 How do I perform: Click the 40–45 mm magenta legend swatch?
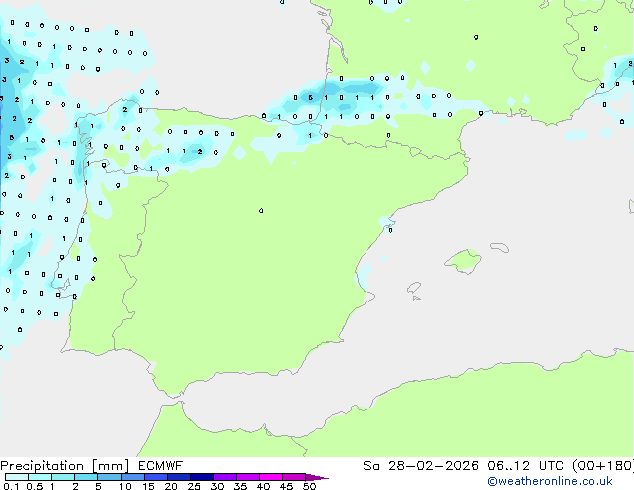tap(271, 477)
